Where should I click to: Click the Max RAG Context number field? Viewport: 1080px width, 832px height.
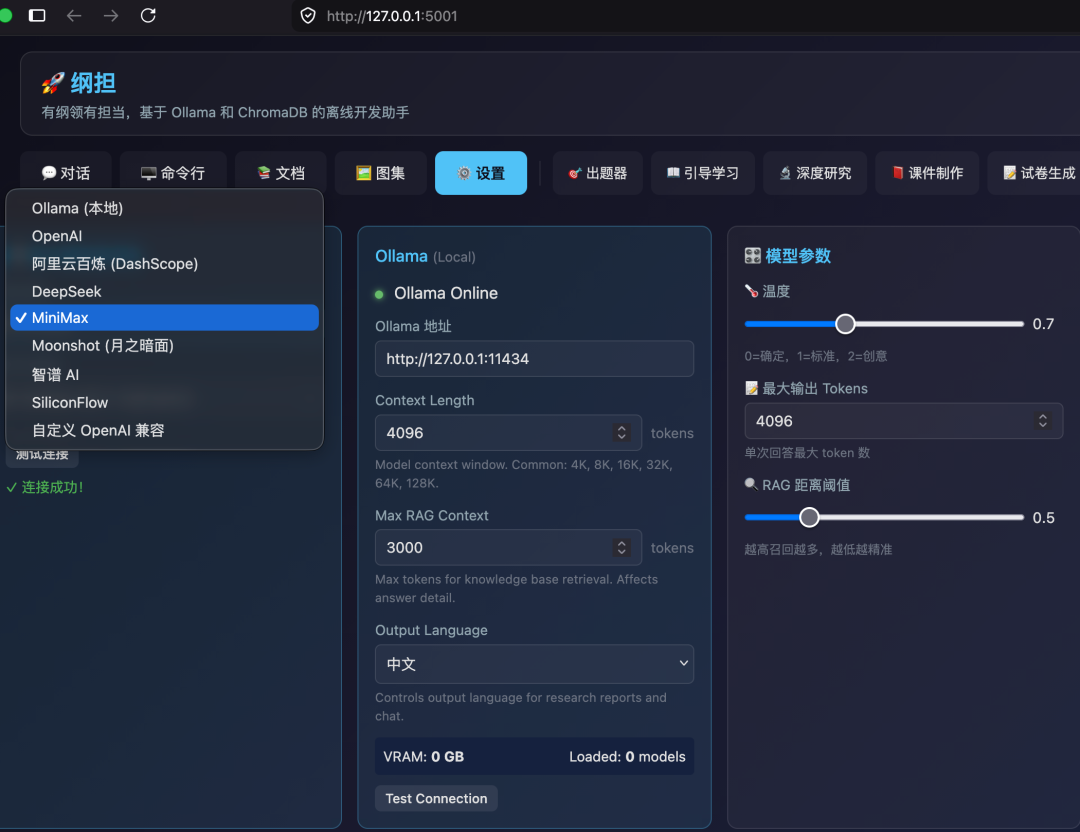508,548
